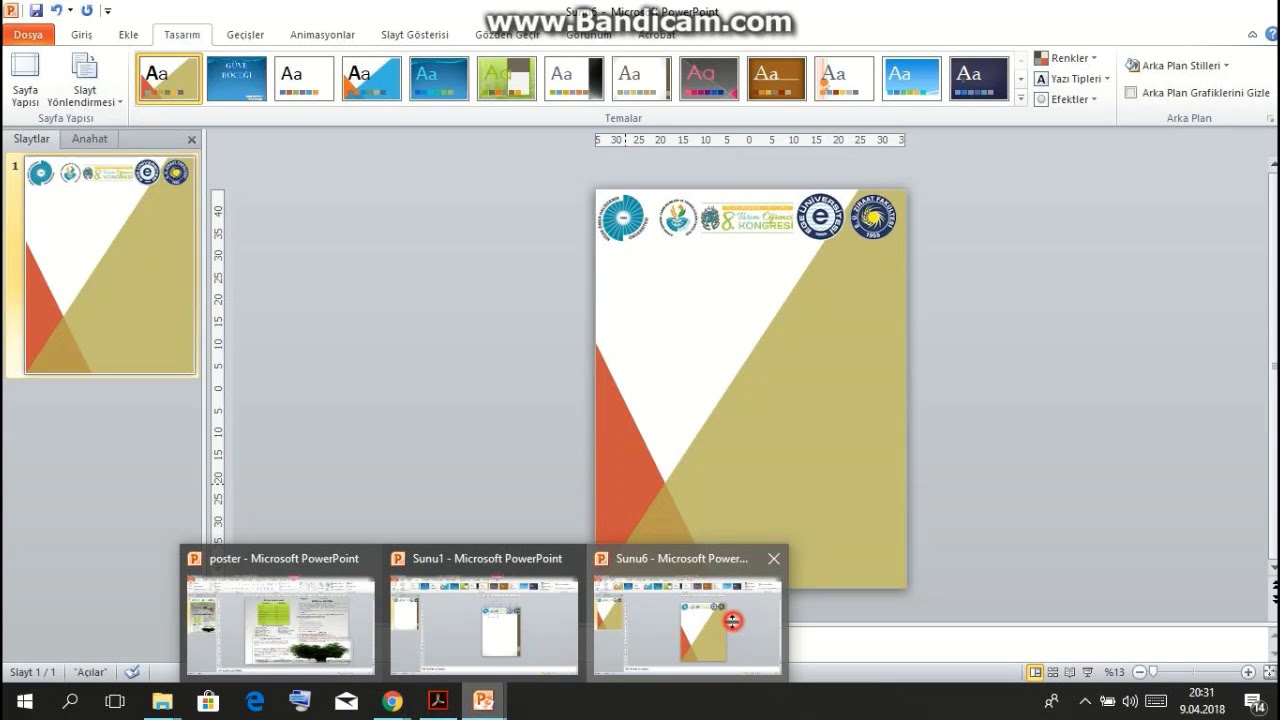Select the Slaytlar pane tab

pos(31,139)
